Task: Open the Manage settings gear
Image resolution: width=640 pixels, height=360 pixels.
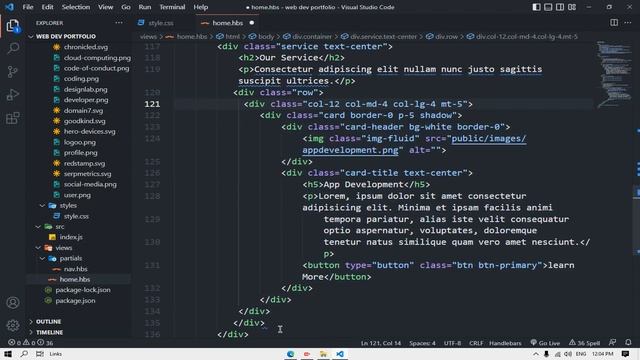Action: click(x=13, y=325)
